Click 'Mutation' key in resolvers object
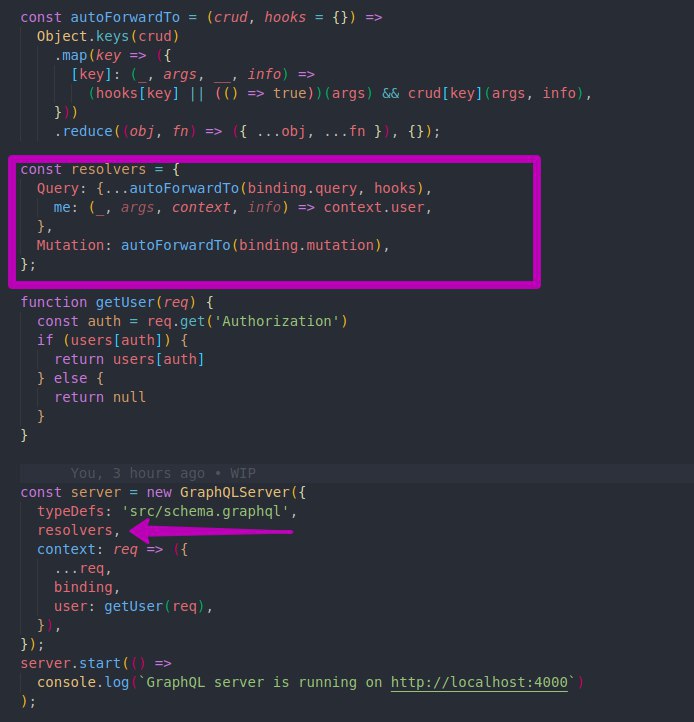694x722 pixels. (70, 245)
